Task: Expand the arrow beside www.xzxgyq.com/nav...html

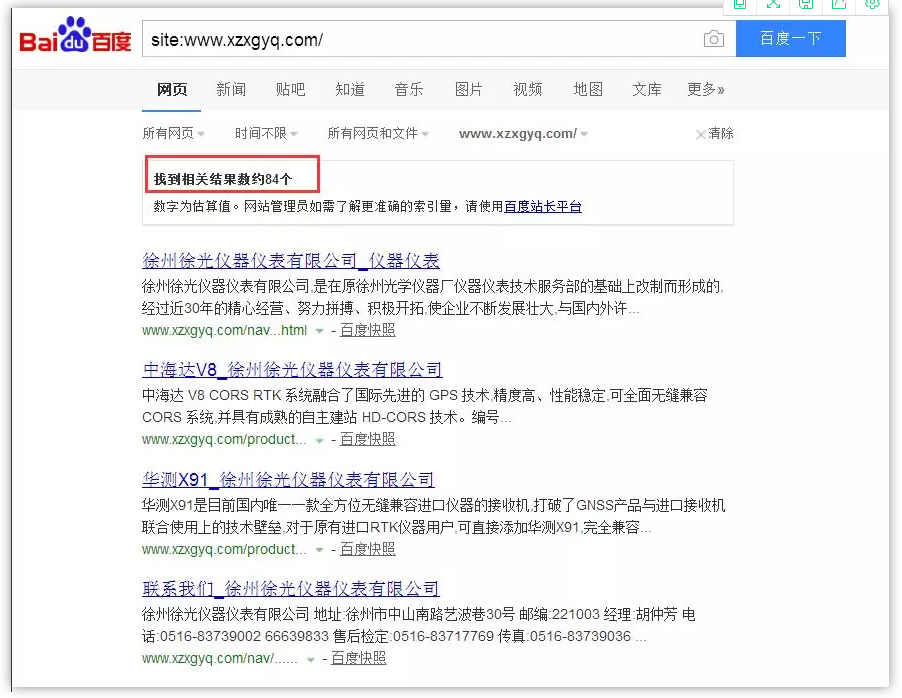Action: 319,331
